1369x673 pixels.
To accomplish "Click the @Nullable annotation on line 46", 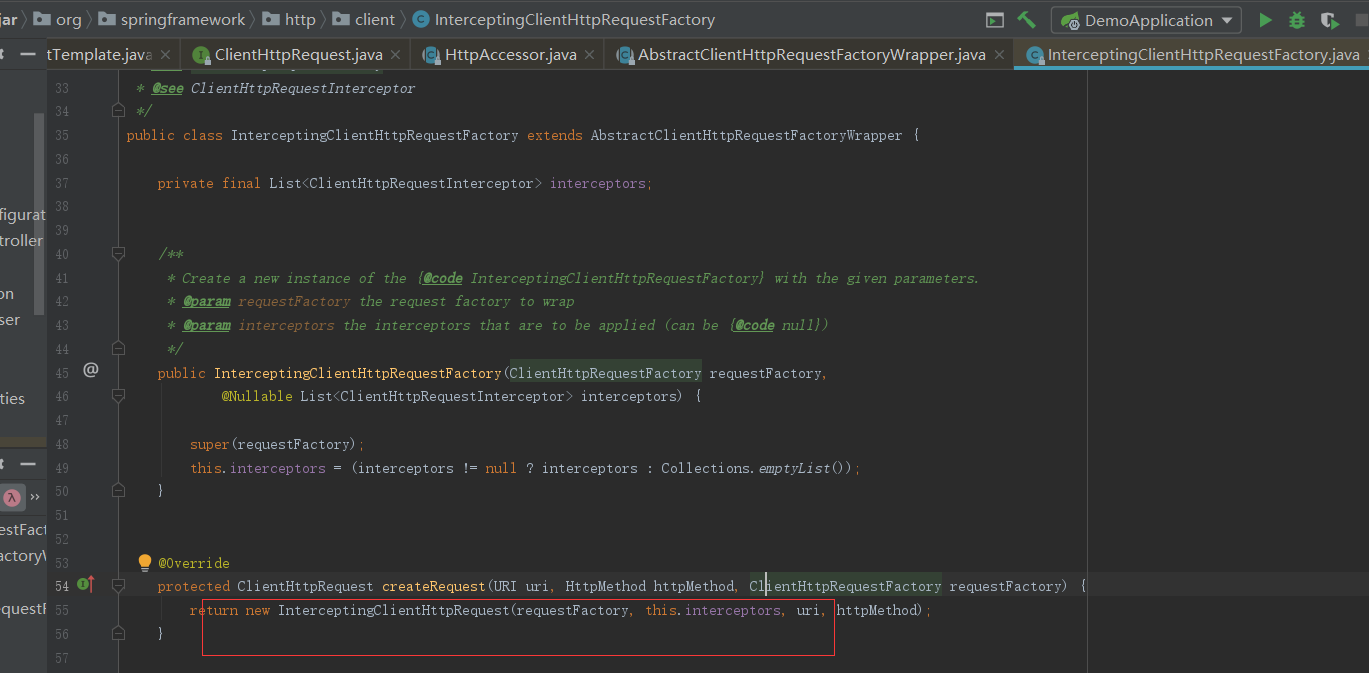I will coord(257,396).
